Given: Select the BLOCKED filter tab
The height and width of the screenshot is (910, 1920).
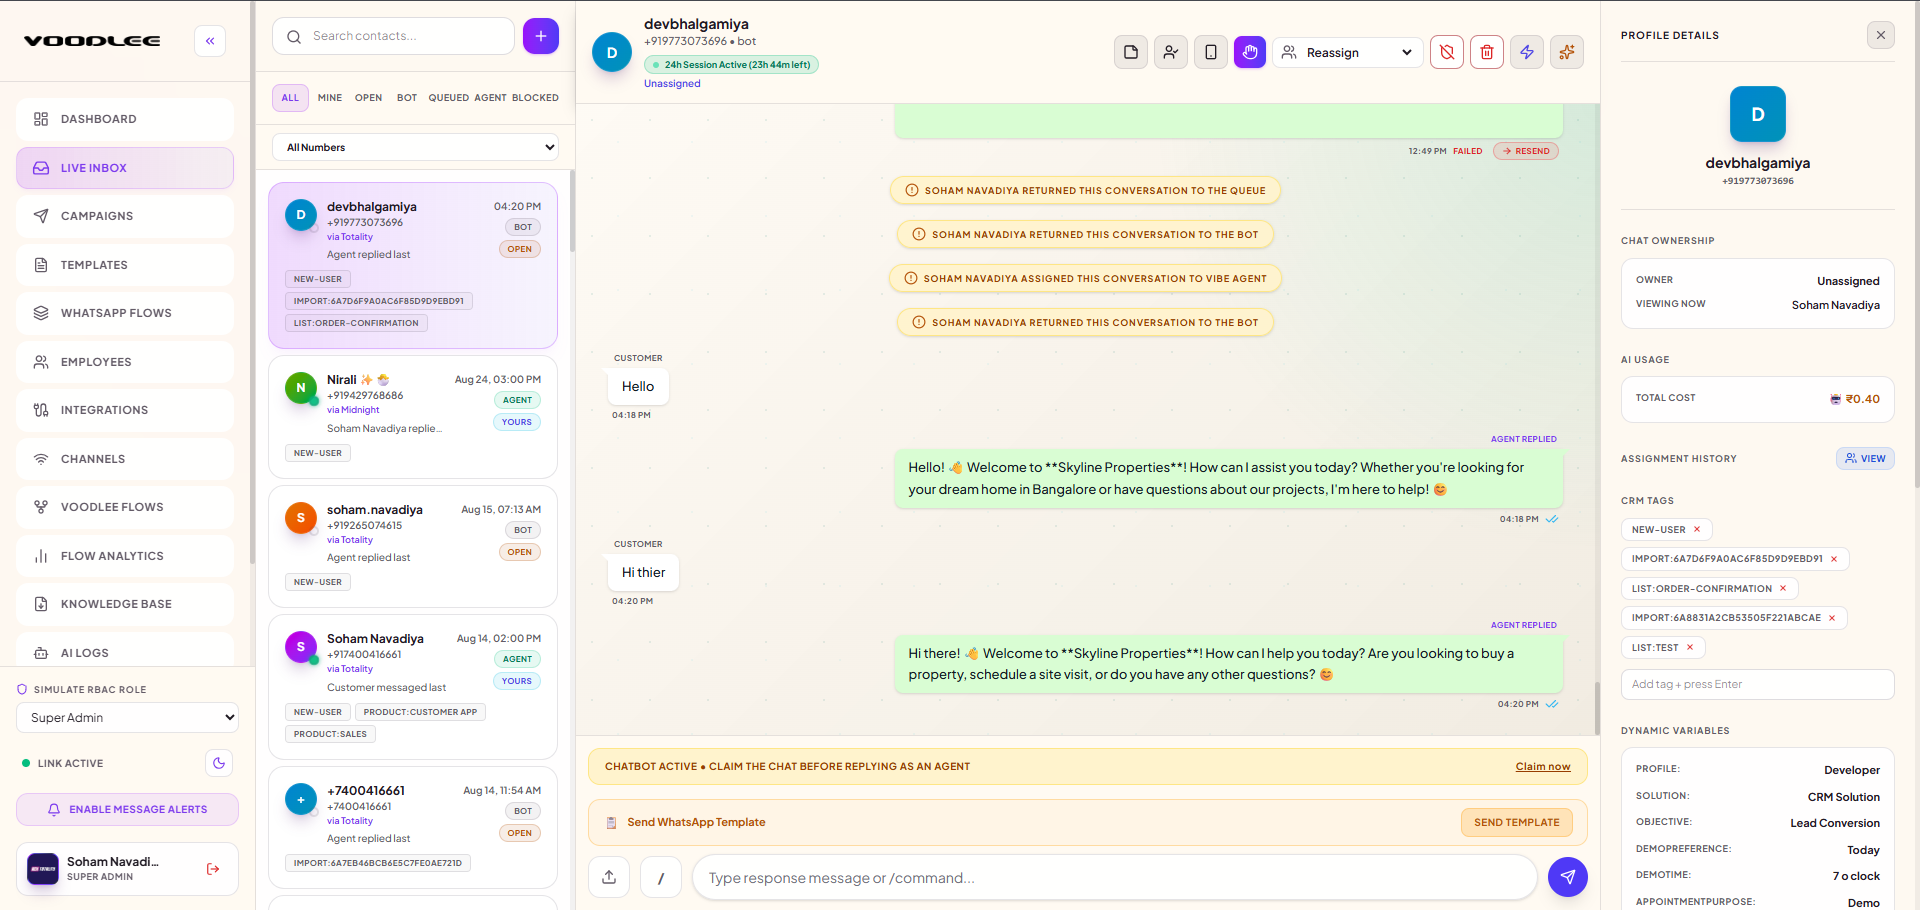Looking at the screenshot, I should click(535, 98).
